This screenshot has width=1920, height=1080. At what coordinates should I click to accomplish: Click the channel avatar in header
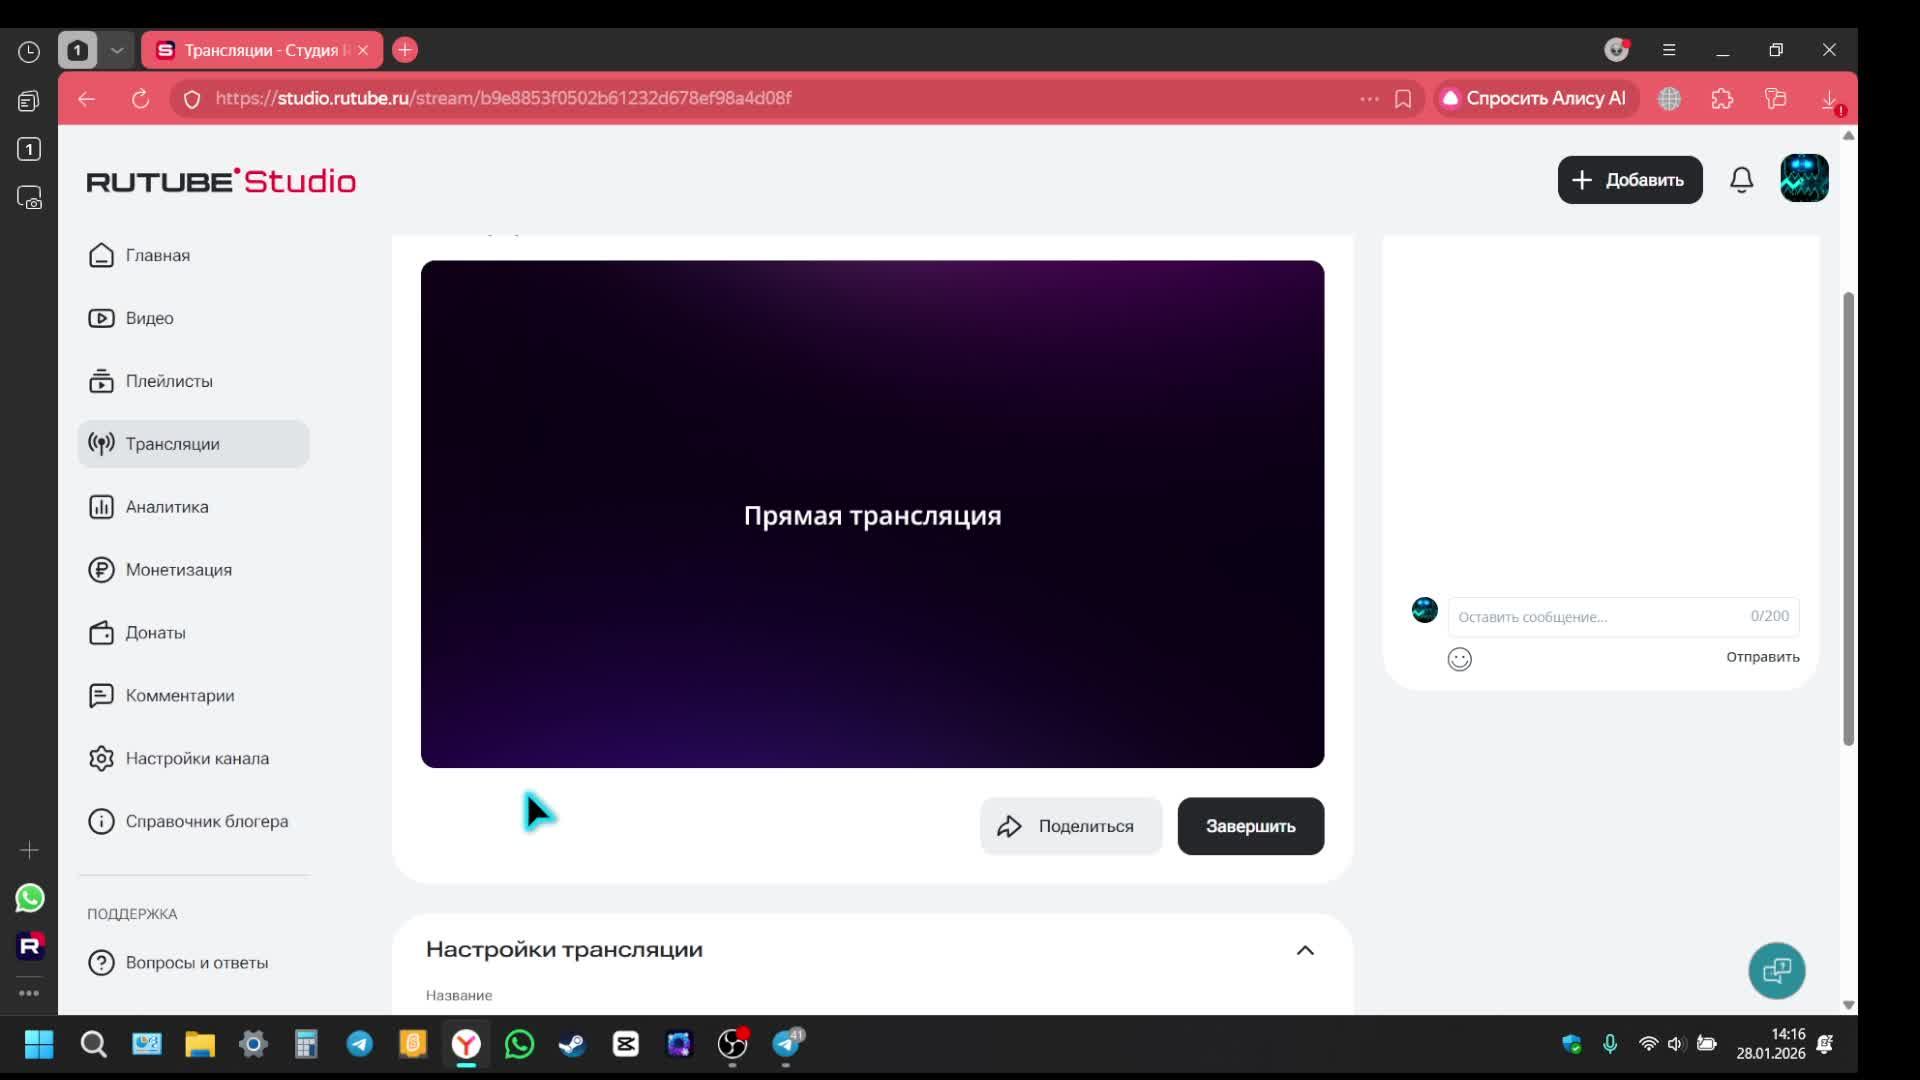pyautogui.click(x=1804, y=179)
